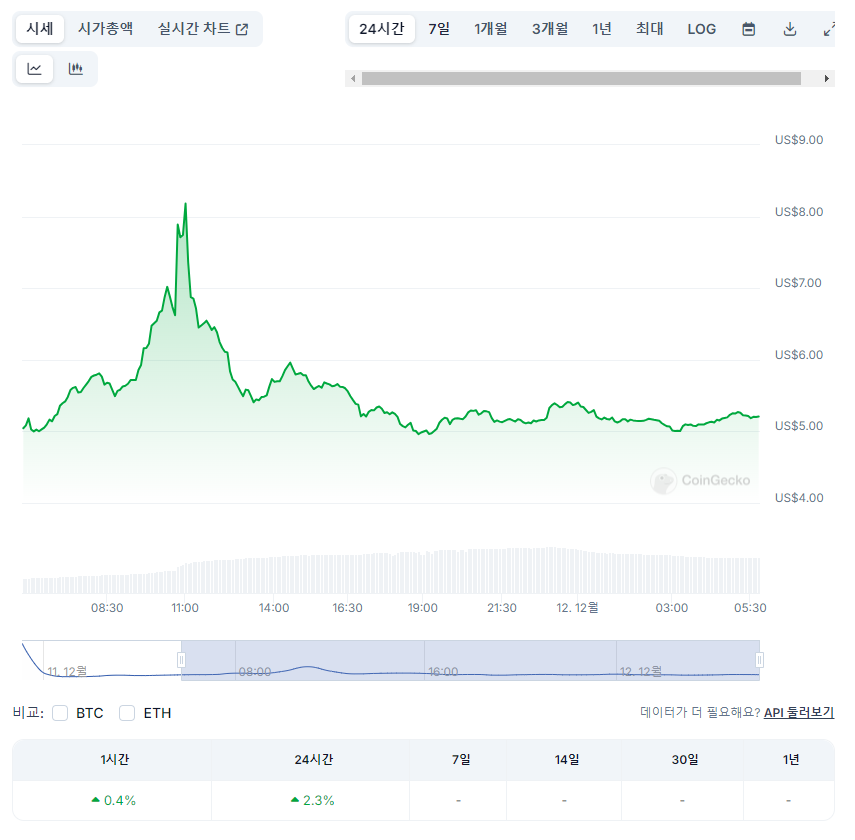The width and height of the screenshot is (855, 840).
Task: Set range to 1년
Action: [x=602, y=29]
